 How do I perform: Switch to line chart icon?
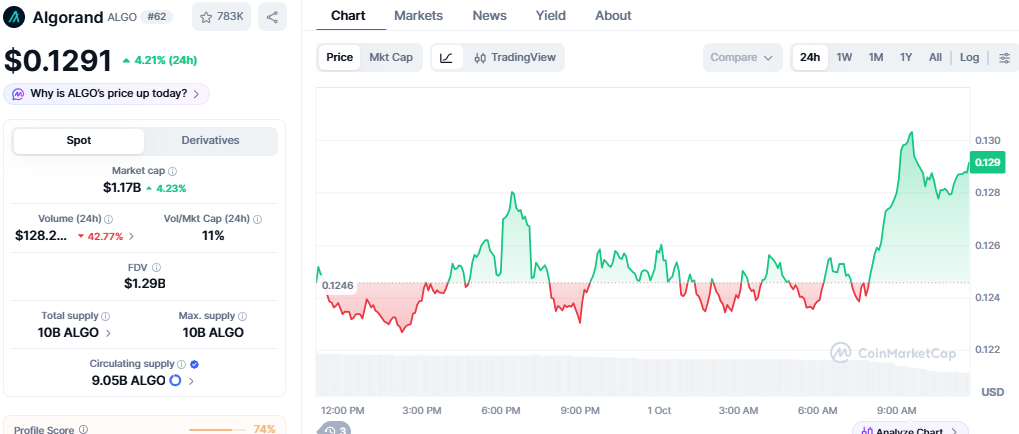pyautogui.click(x=446, y=57)
